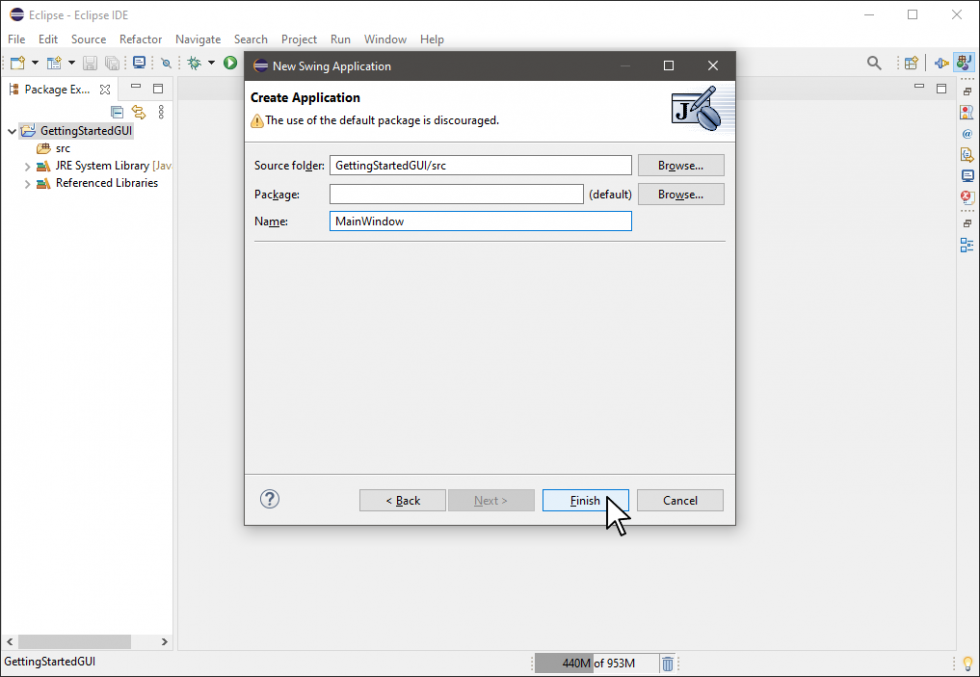Select JRE System Library tree item

(102, 166)
